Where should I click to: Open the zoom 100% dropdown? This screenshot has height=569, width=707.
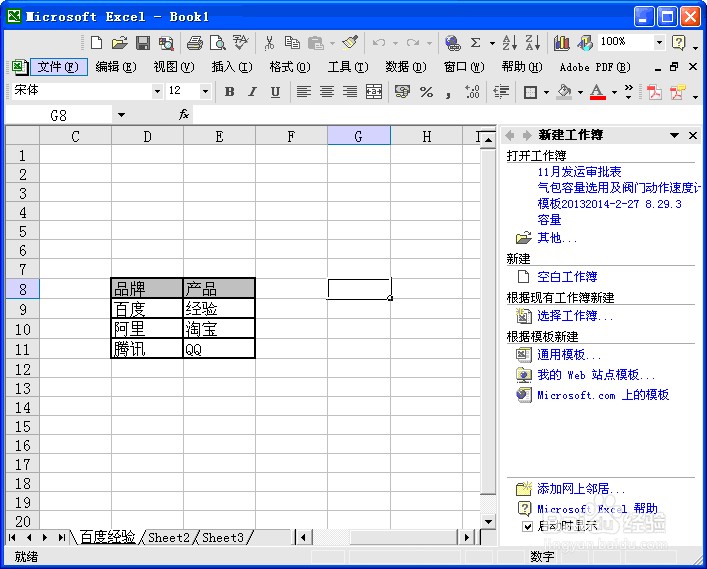(659, 42)
